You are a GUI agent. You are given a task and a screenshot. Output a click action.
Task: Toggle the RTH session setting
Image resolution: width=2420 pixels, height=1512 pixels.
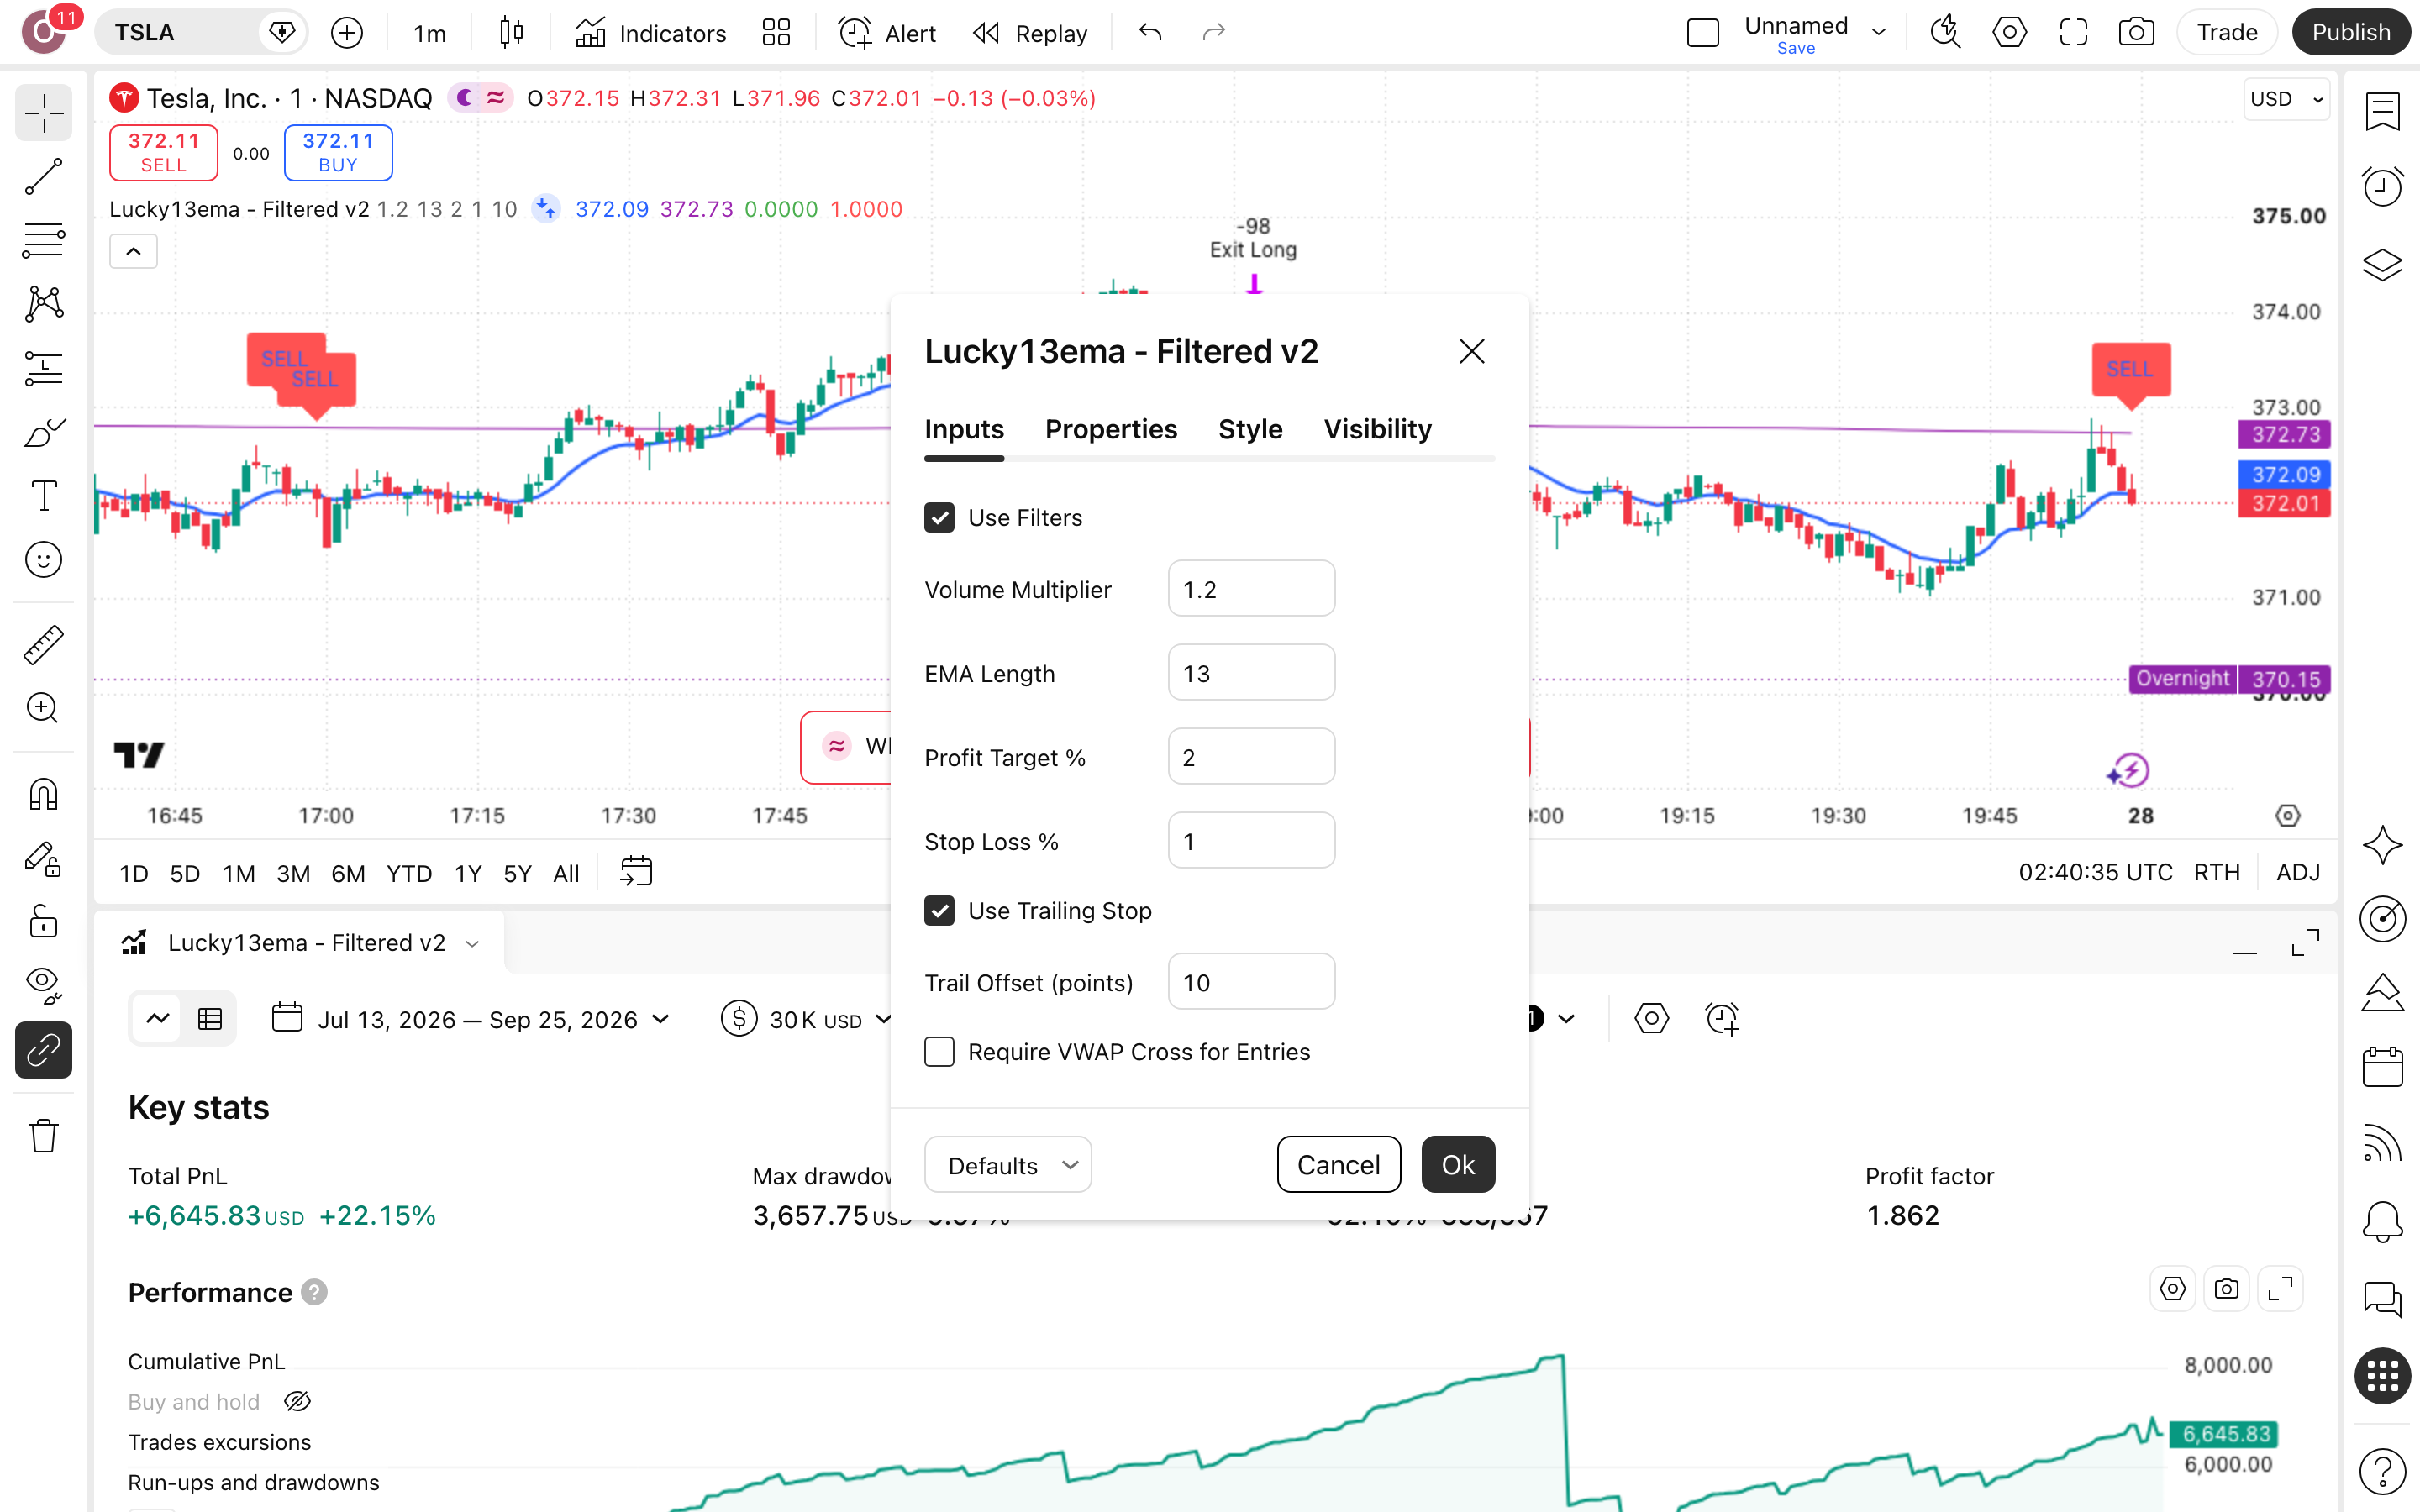[2216, 872]
